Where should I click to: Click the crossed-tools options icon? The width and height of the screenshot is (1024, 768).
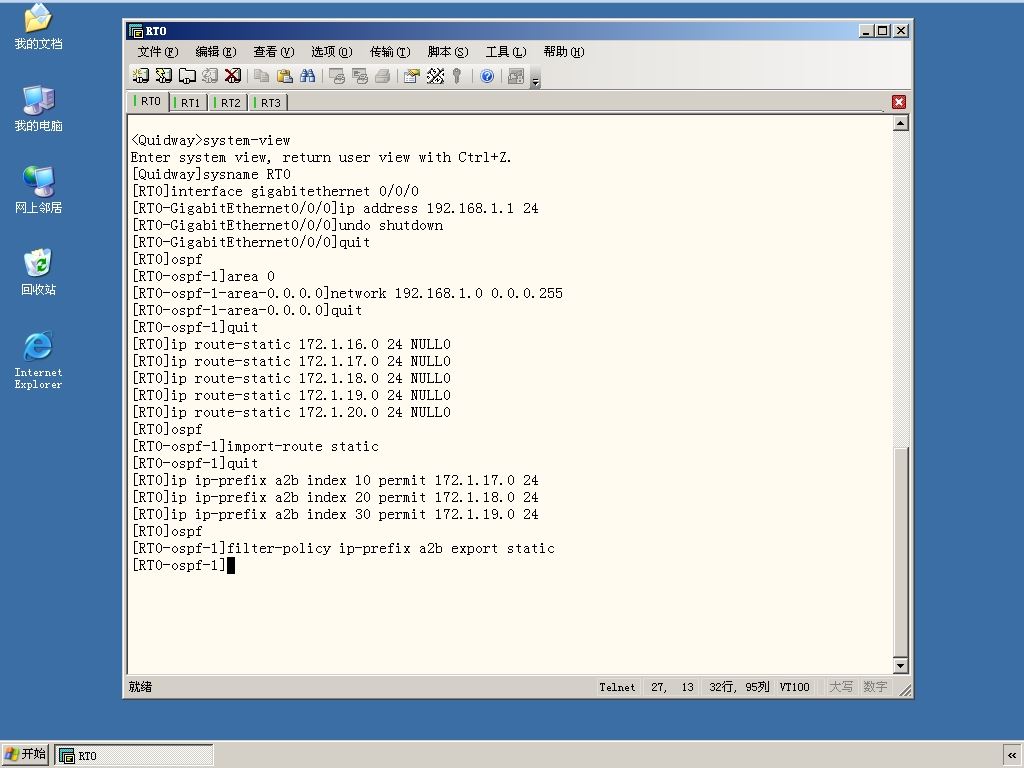pyautogui.click(x=435, y=76)
